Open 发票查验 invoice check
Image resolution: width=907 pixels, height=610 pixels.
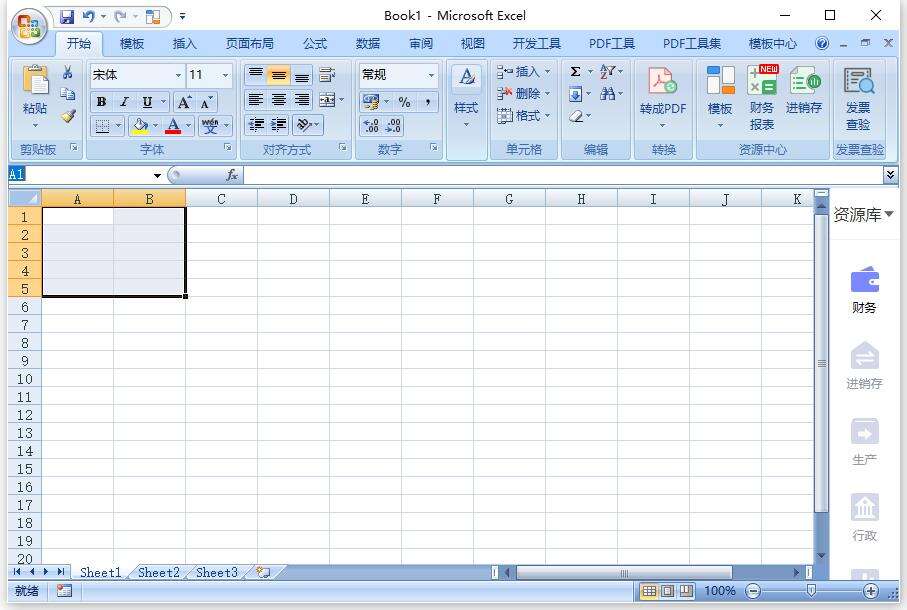coord(858,99)
